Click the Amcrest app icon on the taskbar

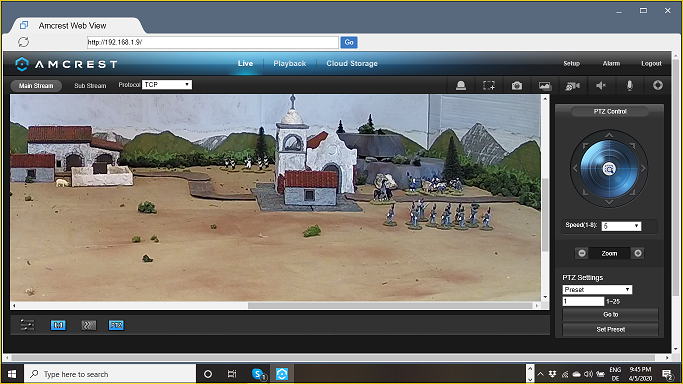(282, 374)
